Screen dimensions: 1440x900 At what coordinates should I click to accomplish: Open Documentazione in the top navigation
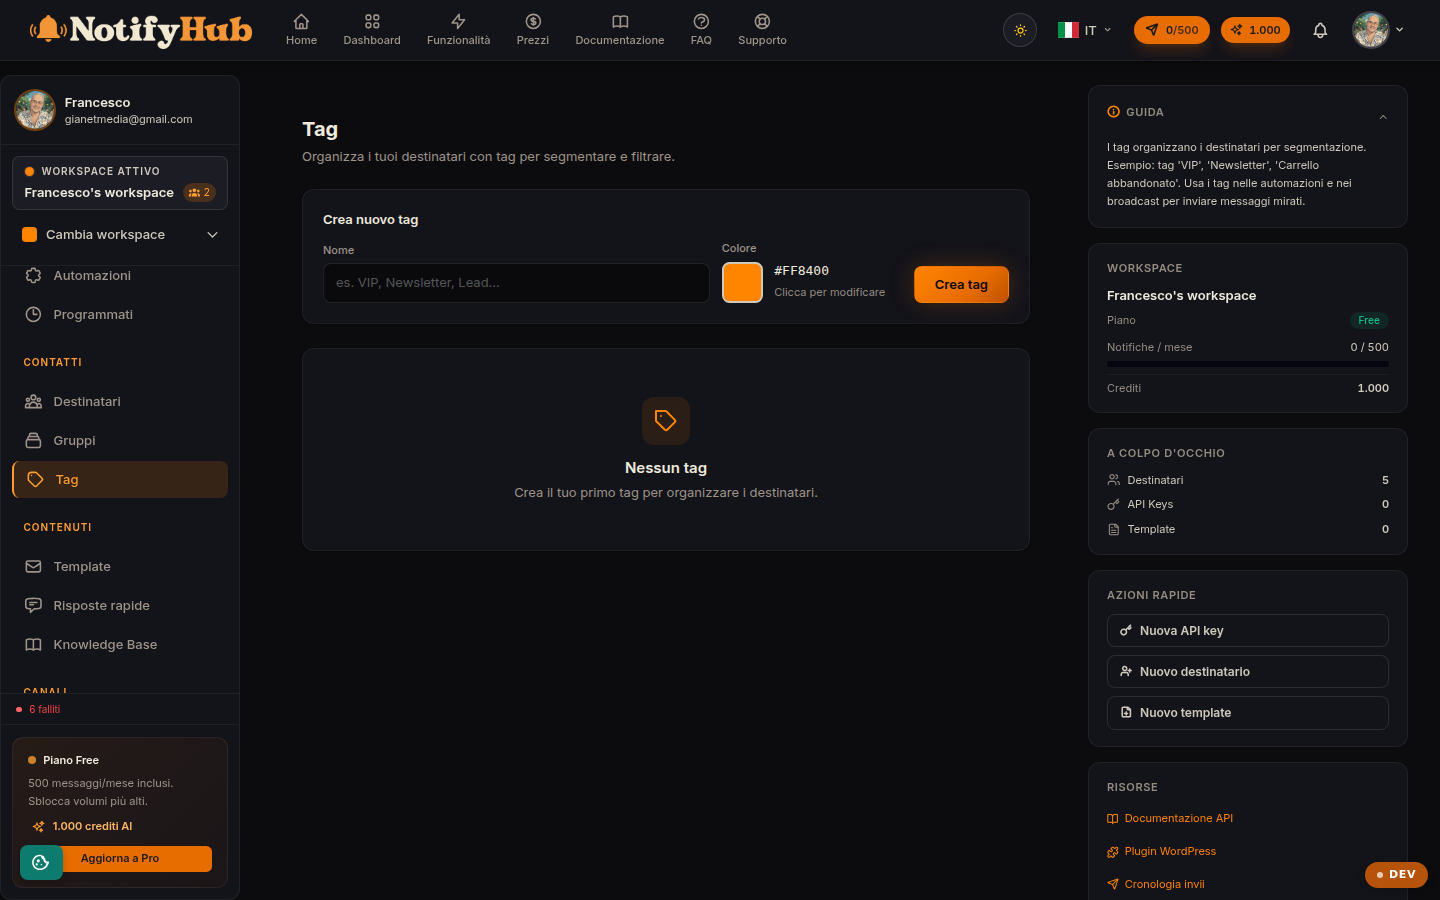[x=620, y=30]
